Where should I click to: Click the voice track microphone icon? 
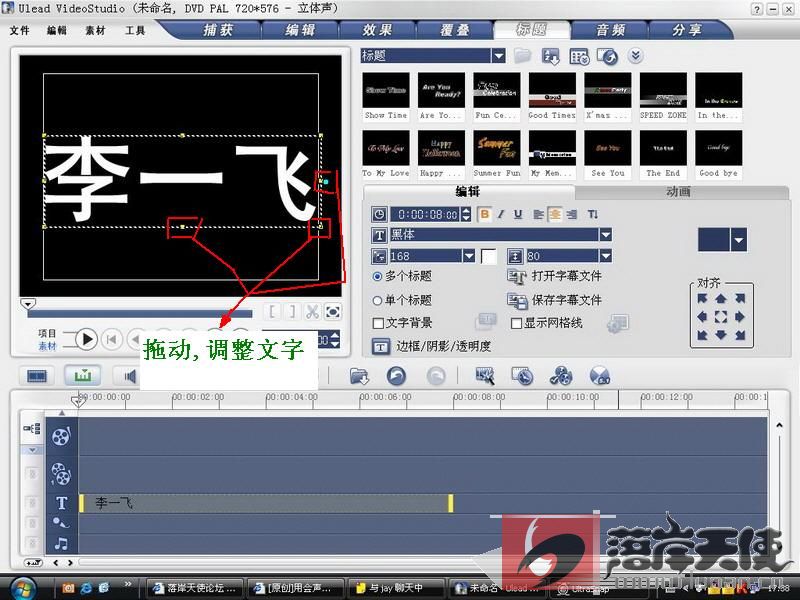[61, 523]
